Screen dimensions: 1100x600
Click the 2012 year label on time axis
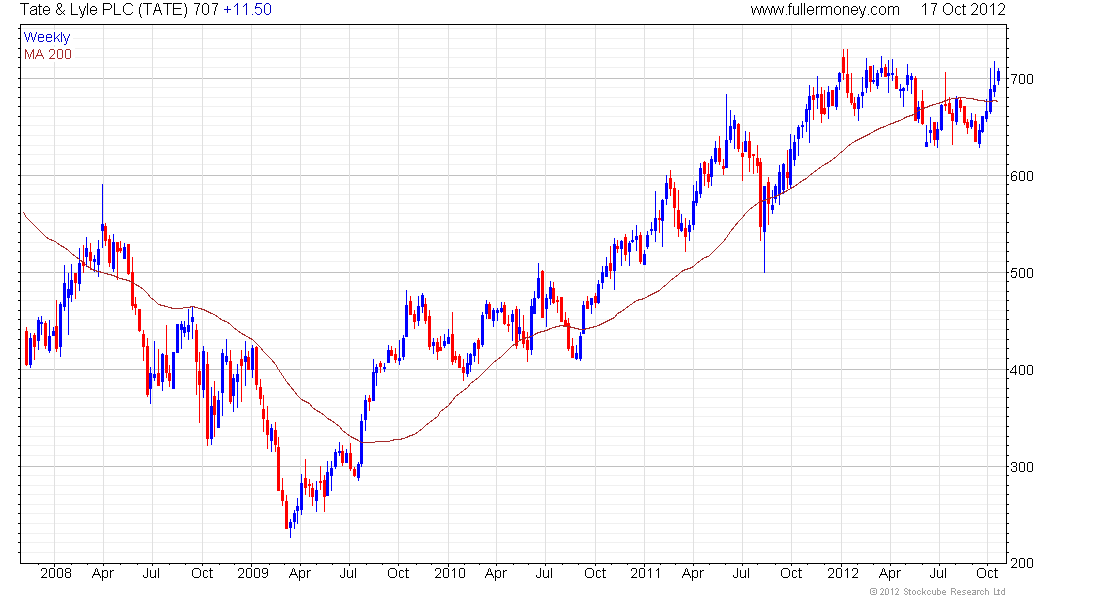pyautogui.click(x=843, y=573)
